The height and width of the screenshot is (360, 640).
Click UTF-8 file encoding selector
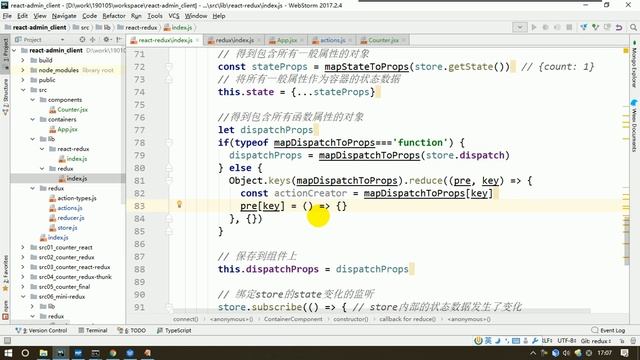coord(567,341)
